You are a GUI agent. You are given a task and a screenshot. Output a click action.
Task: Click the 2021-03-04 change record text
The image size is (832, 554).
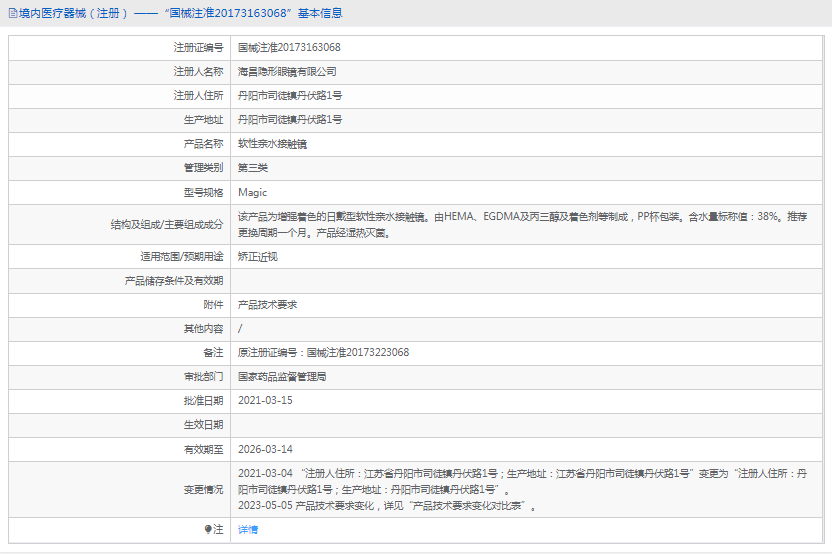tap(523, 481)
